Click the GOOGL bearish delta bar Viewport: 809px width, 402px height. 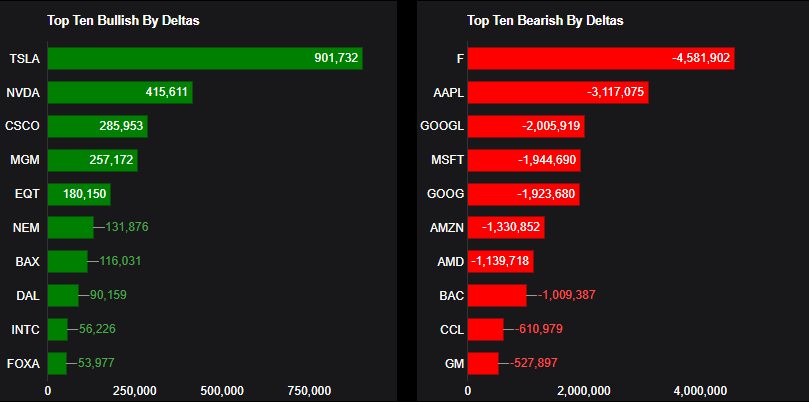point(526,127)
